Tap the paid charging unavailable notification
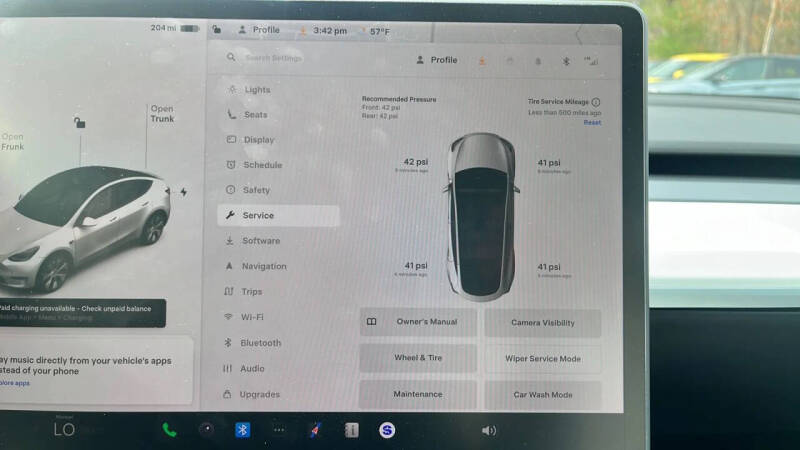The width and height of the screenshot is (800, 450). [x=82, y=313]
